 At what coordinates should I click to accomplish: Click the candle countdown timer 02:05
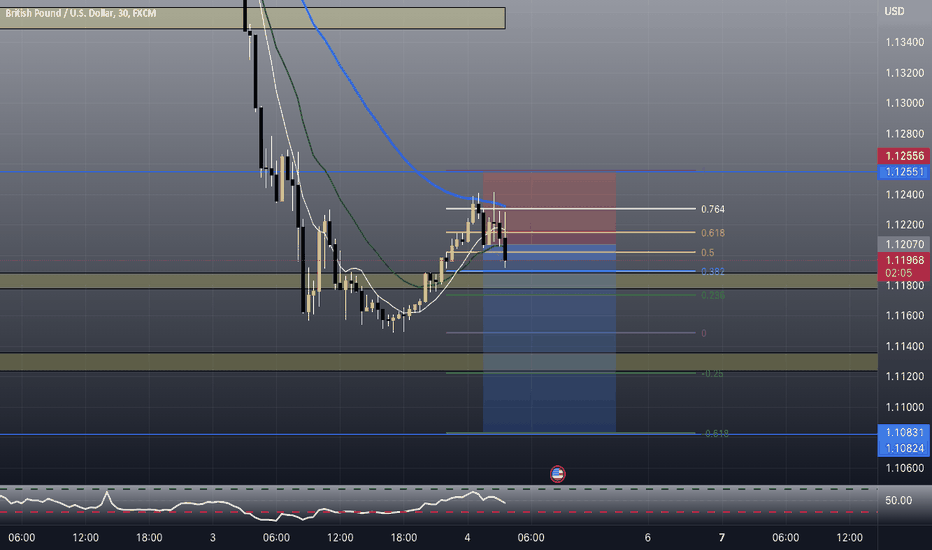(x=898, y=274)
